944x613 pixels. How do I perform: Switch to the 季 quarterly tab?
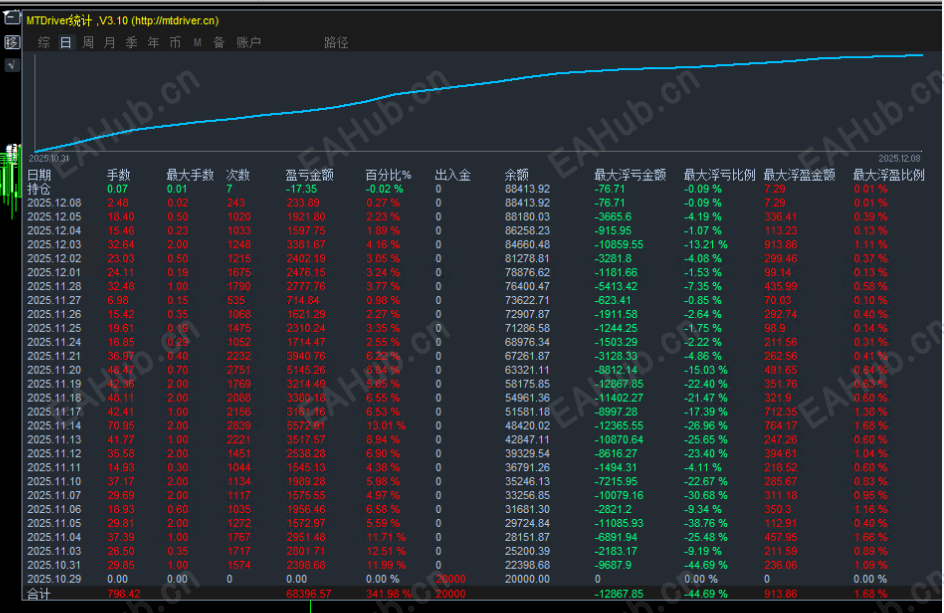coord(132,42)
